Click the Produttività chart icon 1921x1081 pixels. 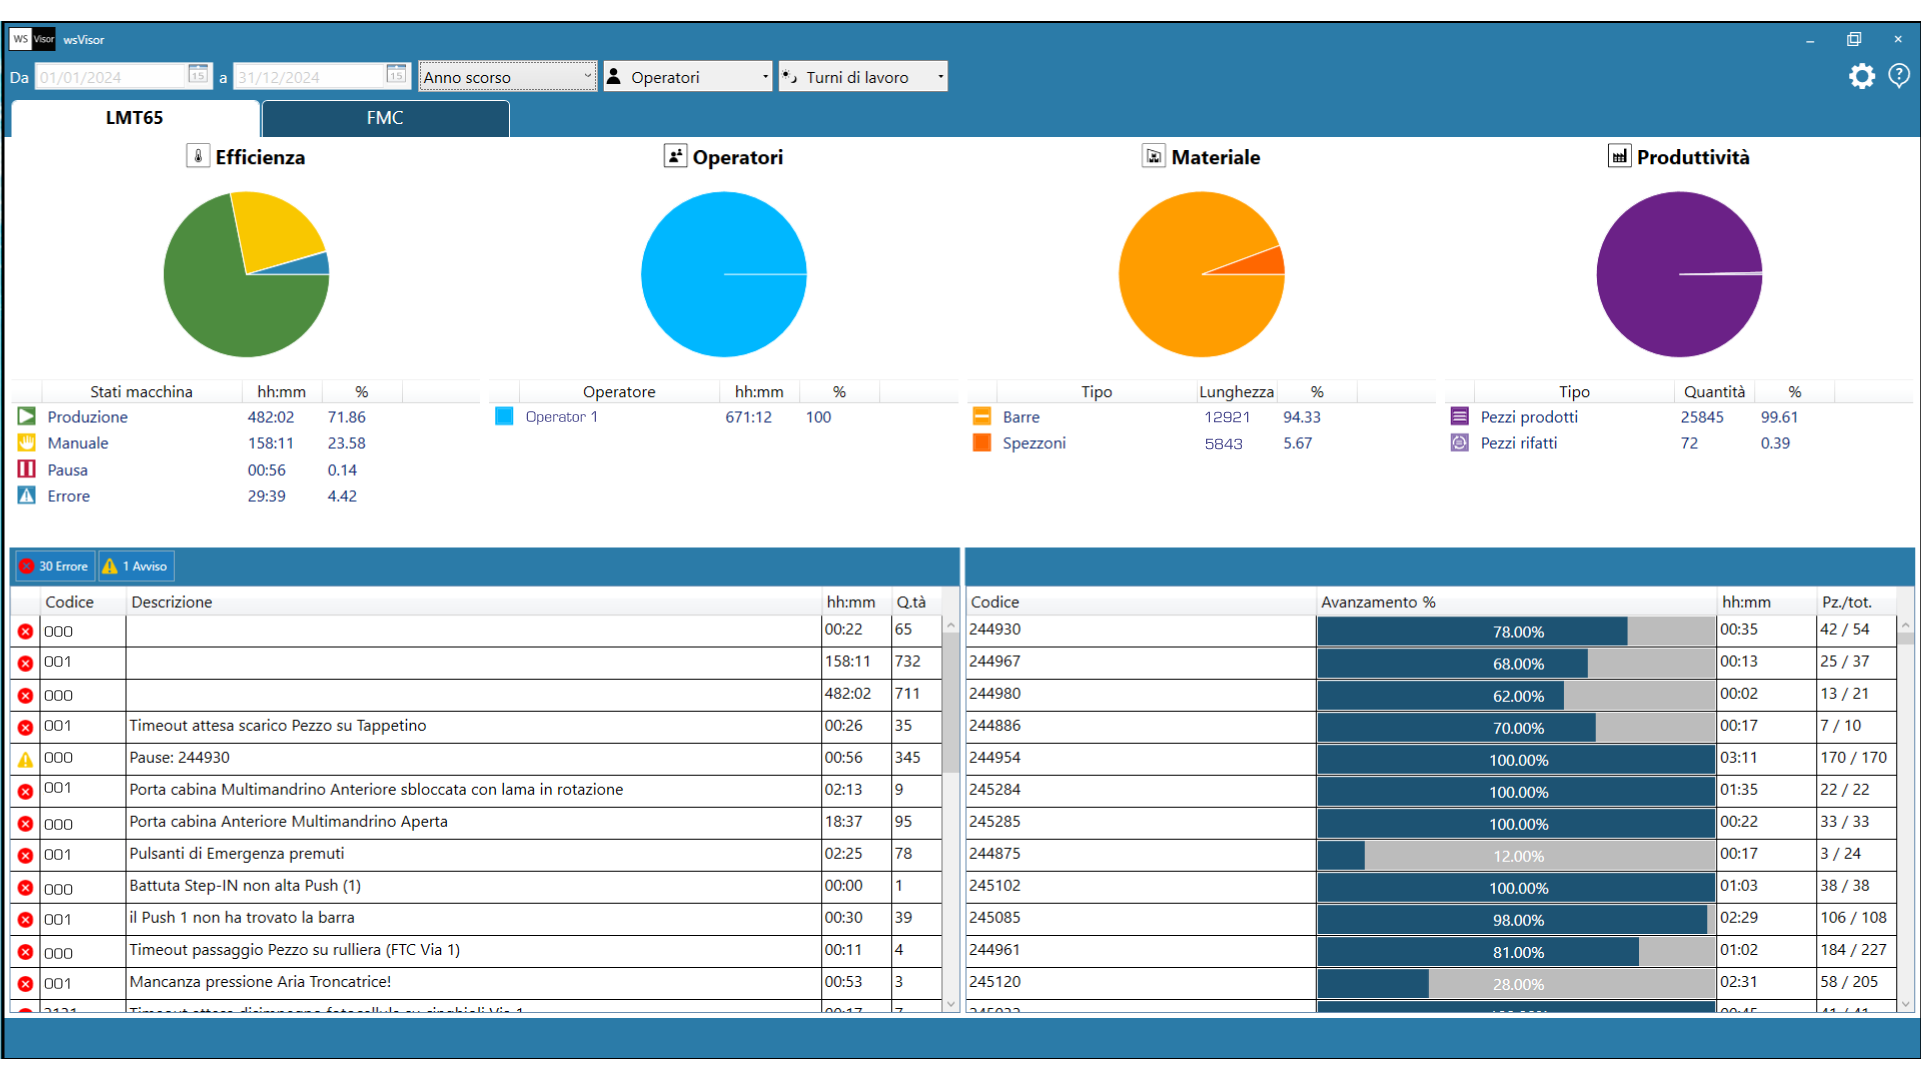1619,156
